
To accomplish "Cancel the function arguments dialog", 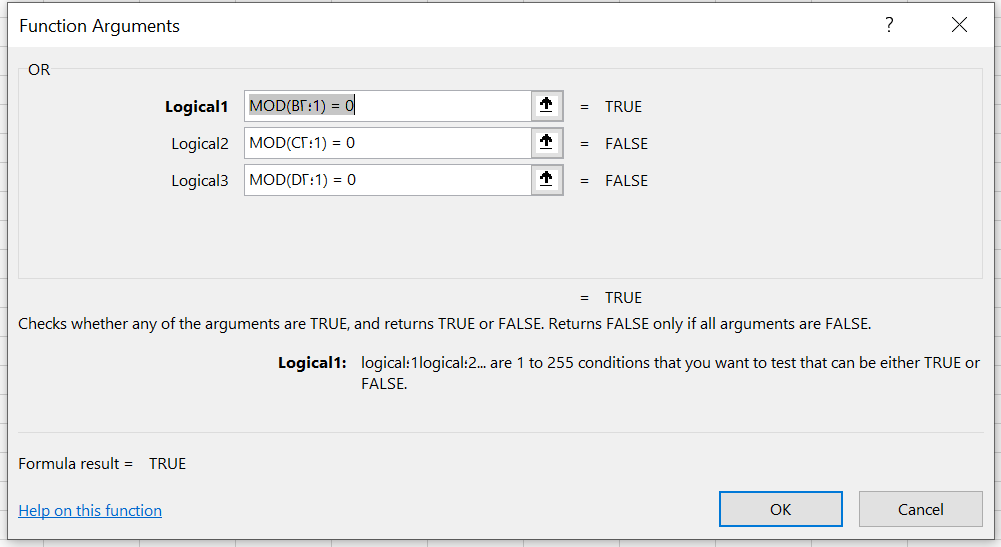I will (920, 509).
